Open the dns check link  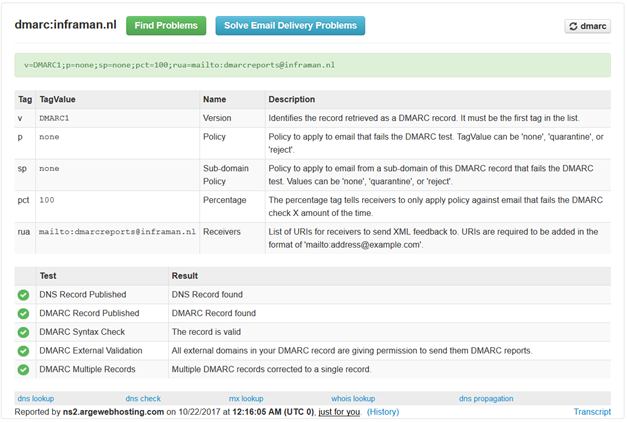144,399
